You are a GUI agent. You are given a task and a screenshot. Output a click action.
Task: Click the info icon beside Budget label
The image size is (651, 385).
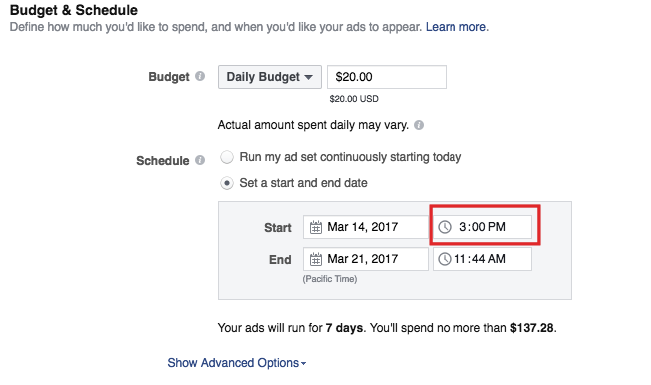[x=200, y=76]
